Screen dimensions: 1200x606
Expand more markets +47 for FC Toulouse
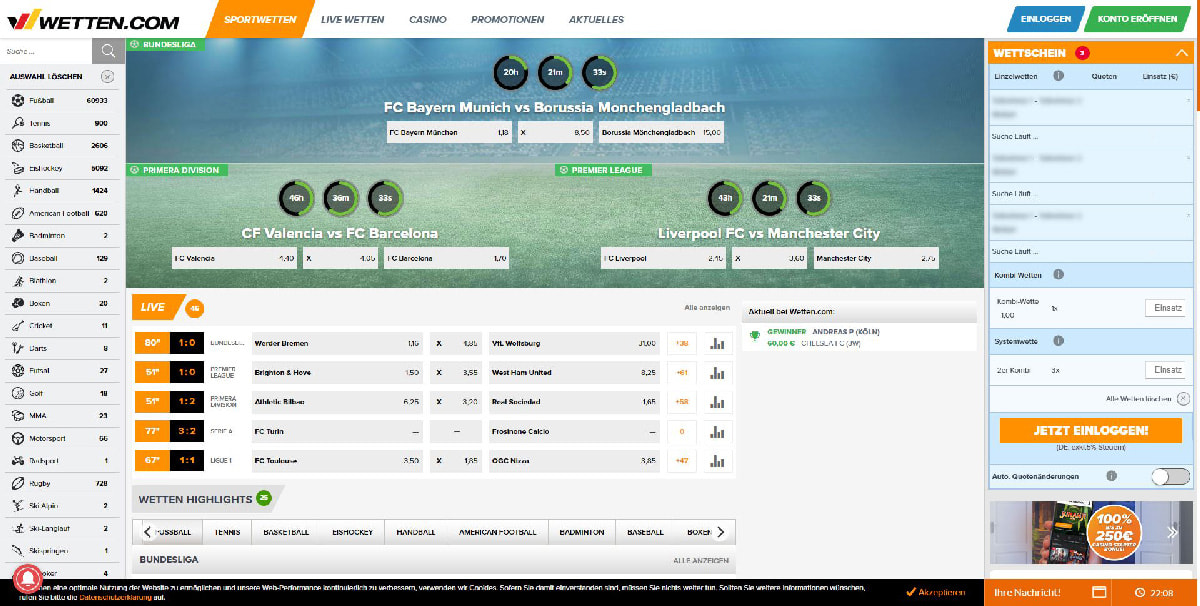click(682, 460)
